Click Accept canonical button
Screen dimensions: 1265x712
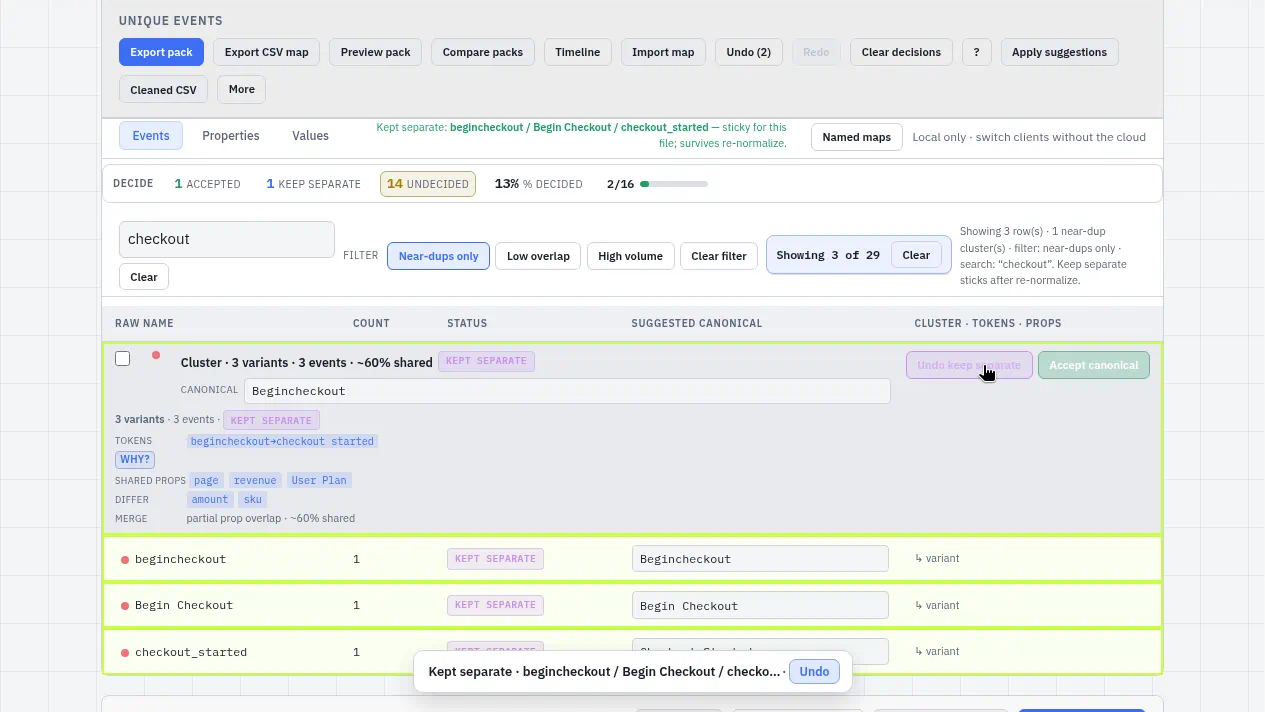point(1094,365)
